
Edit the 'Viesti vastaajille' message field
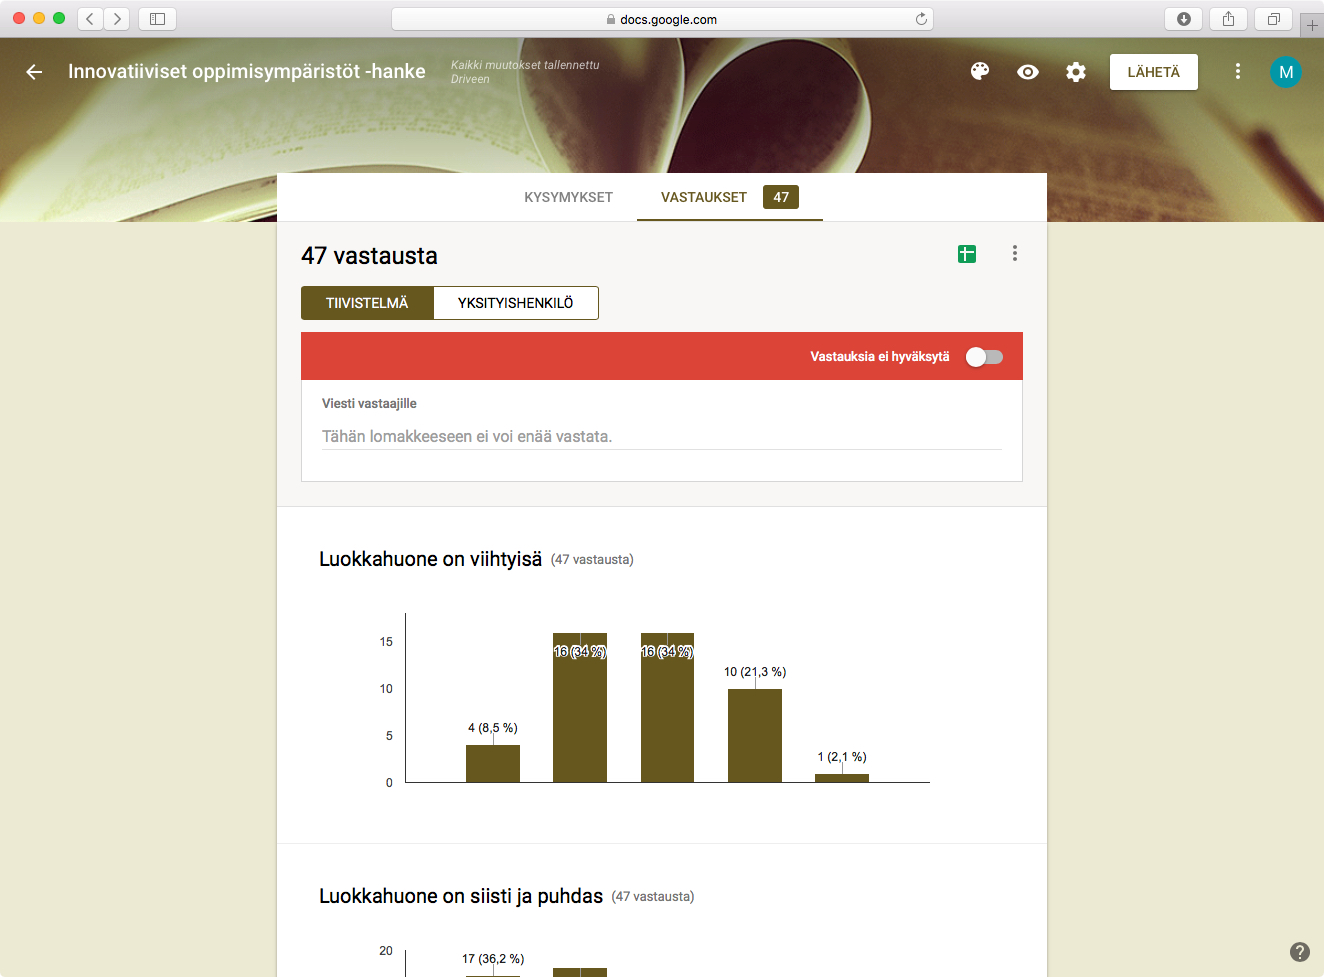coord(661,437)
